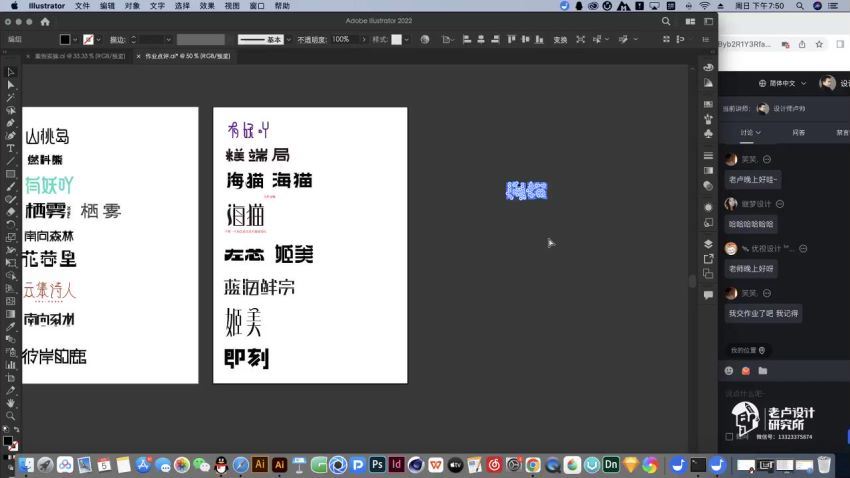Select the Scale tool
The height and width of the screenshot is (478, 850).
pos(10,237)
